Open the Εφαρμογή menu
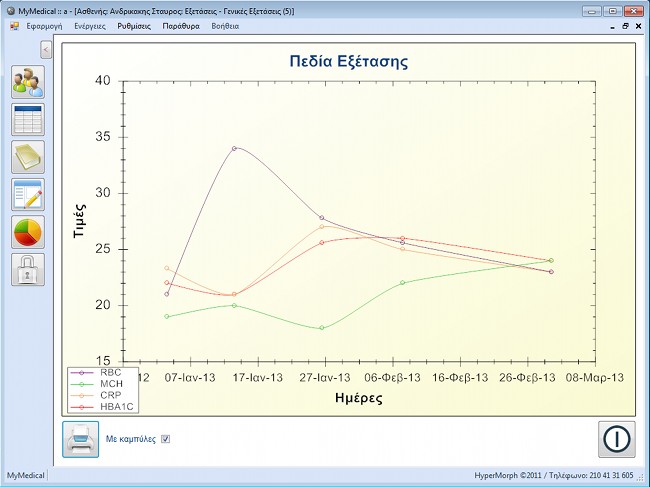This screenshot has height=487, width=650. (x=46, y=25)
